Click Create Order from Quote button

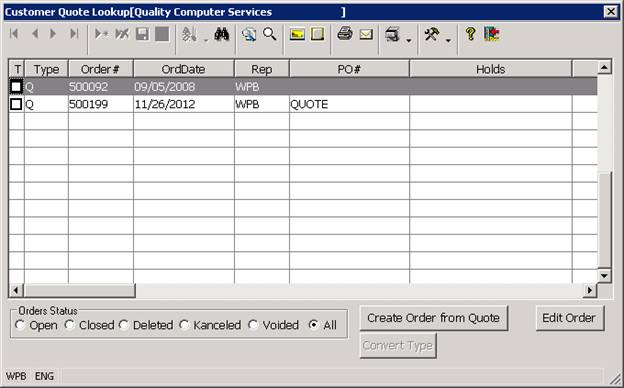pyautogui.click(x=434, y=318)
